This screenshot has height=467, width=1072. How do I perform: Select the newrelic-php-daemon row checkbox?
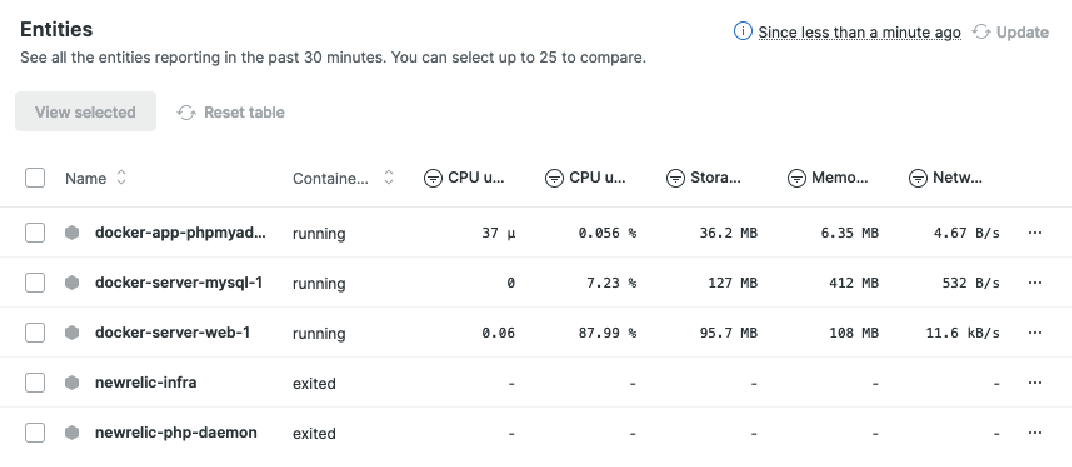[x=35, y=433]
